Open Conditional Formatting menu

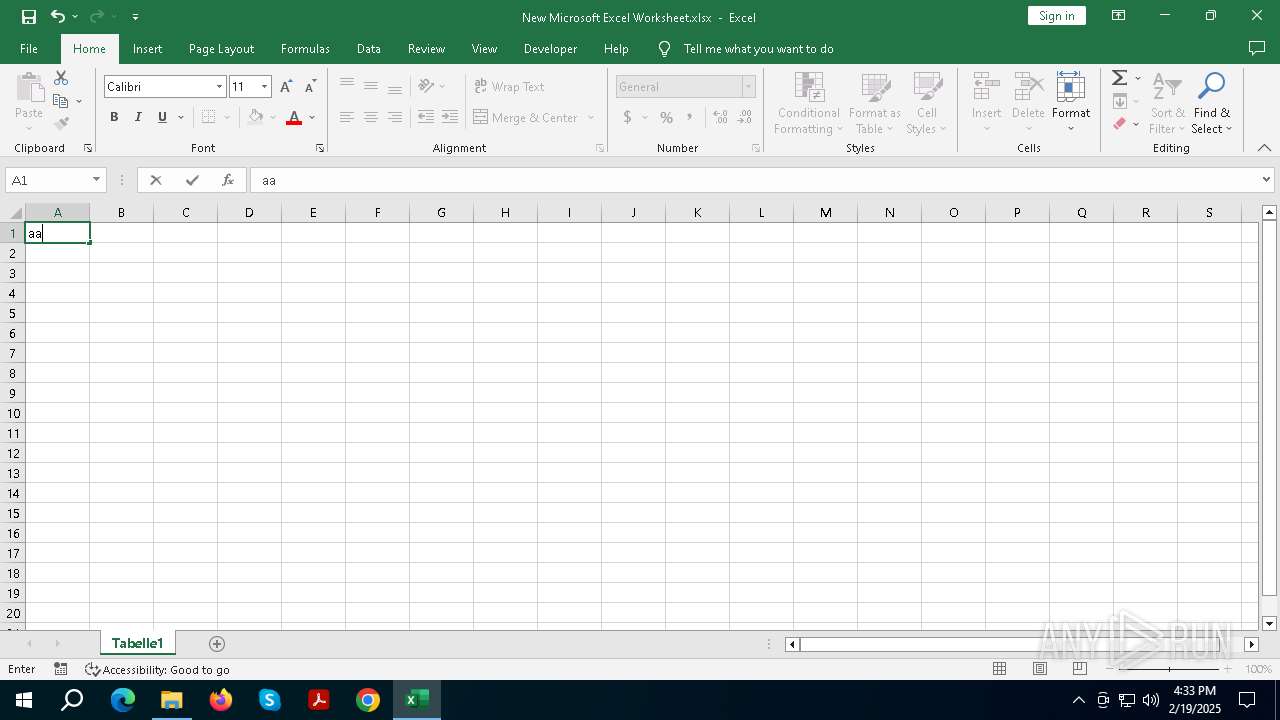pos(808,102)
